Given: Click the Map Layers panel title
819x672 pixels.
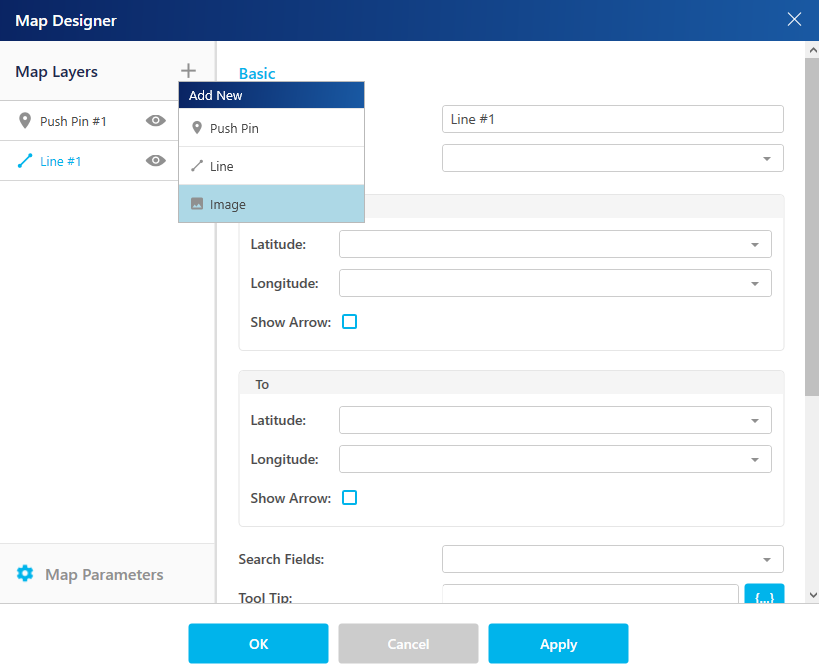Looking at the screenshot, I should (56, 72).
